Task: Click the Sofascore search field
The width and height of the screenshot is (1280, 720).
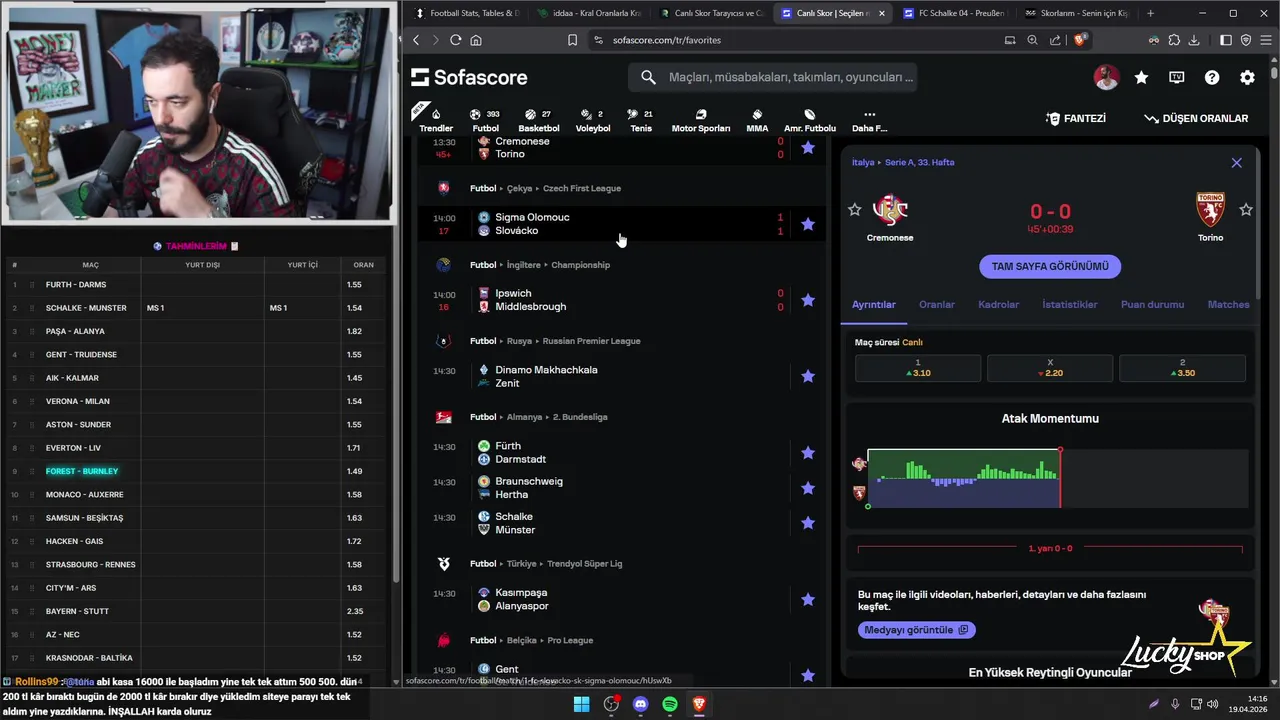Action: point(772,77)
